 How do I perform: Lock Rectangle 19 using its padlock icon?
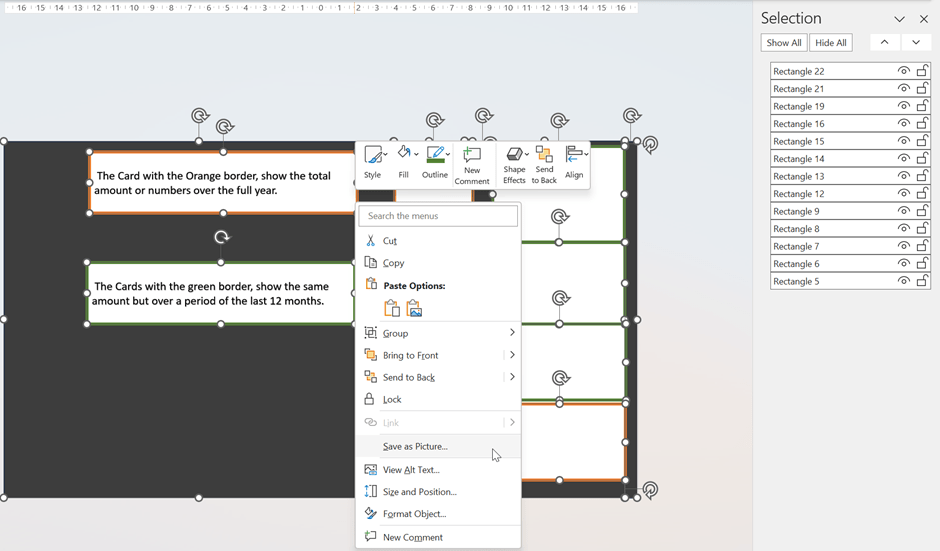point(923,106)
